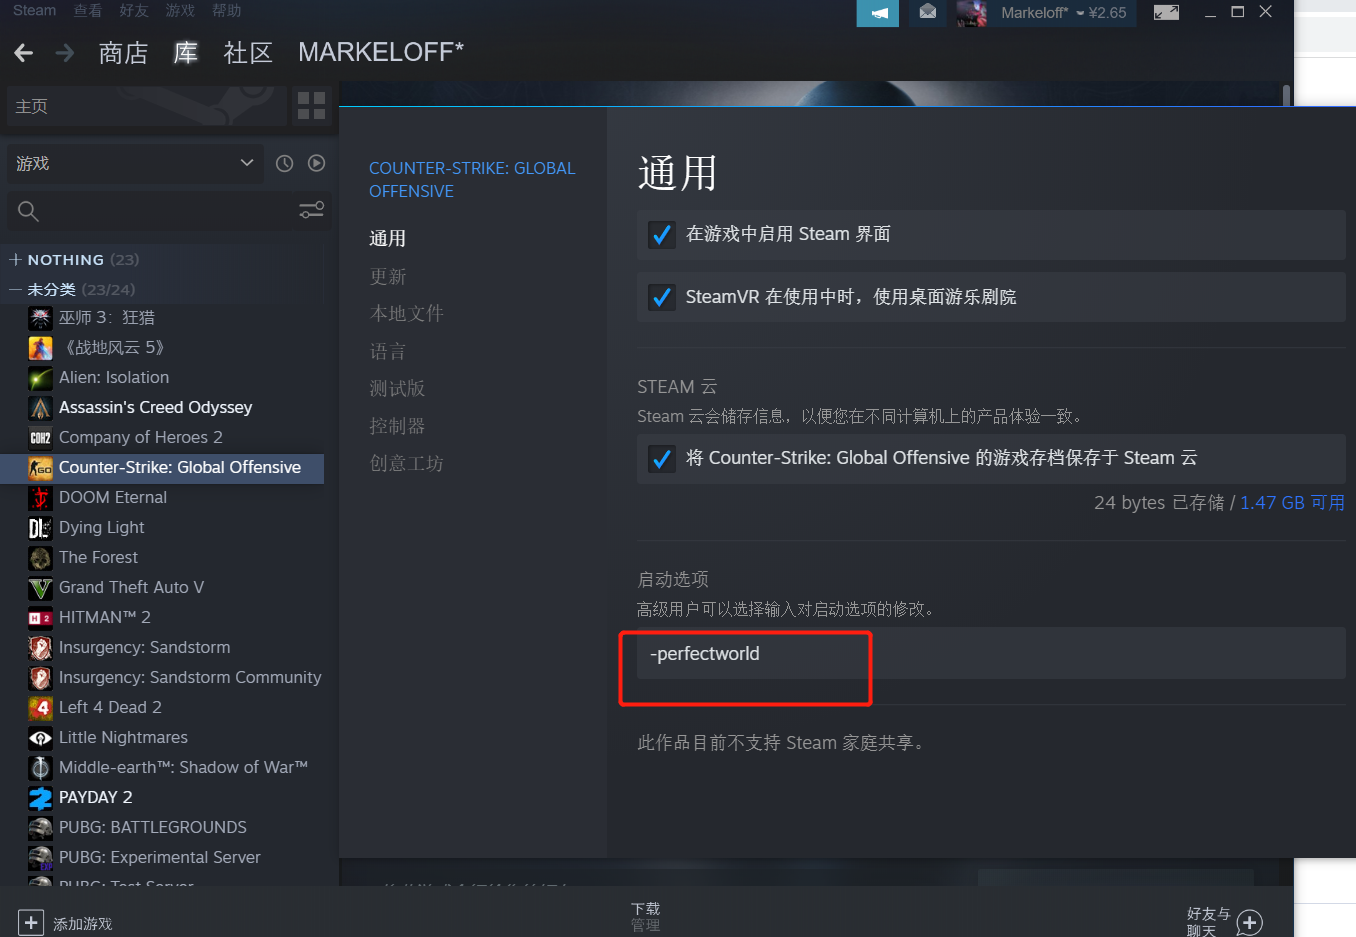Click the back navigation arrow
The height and width of the screenshot is (937, 1356).
click(x=24, y=53)
